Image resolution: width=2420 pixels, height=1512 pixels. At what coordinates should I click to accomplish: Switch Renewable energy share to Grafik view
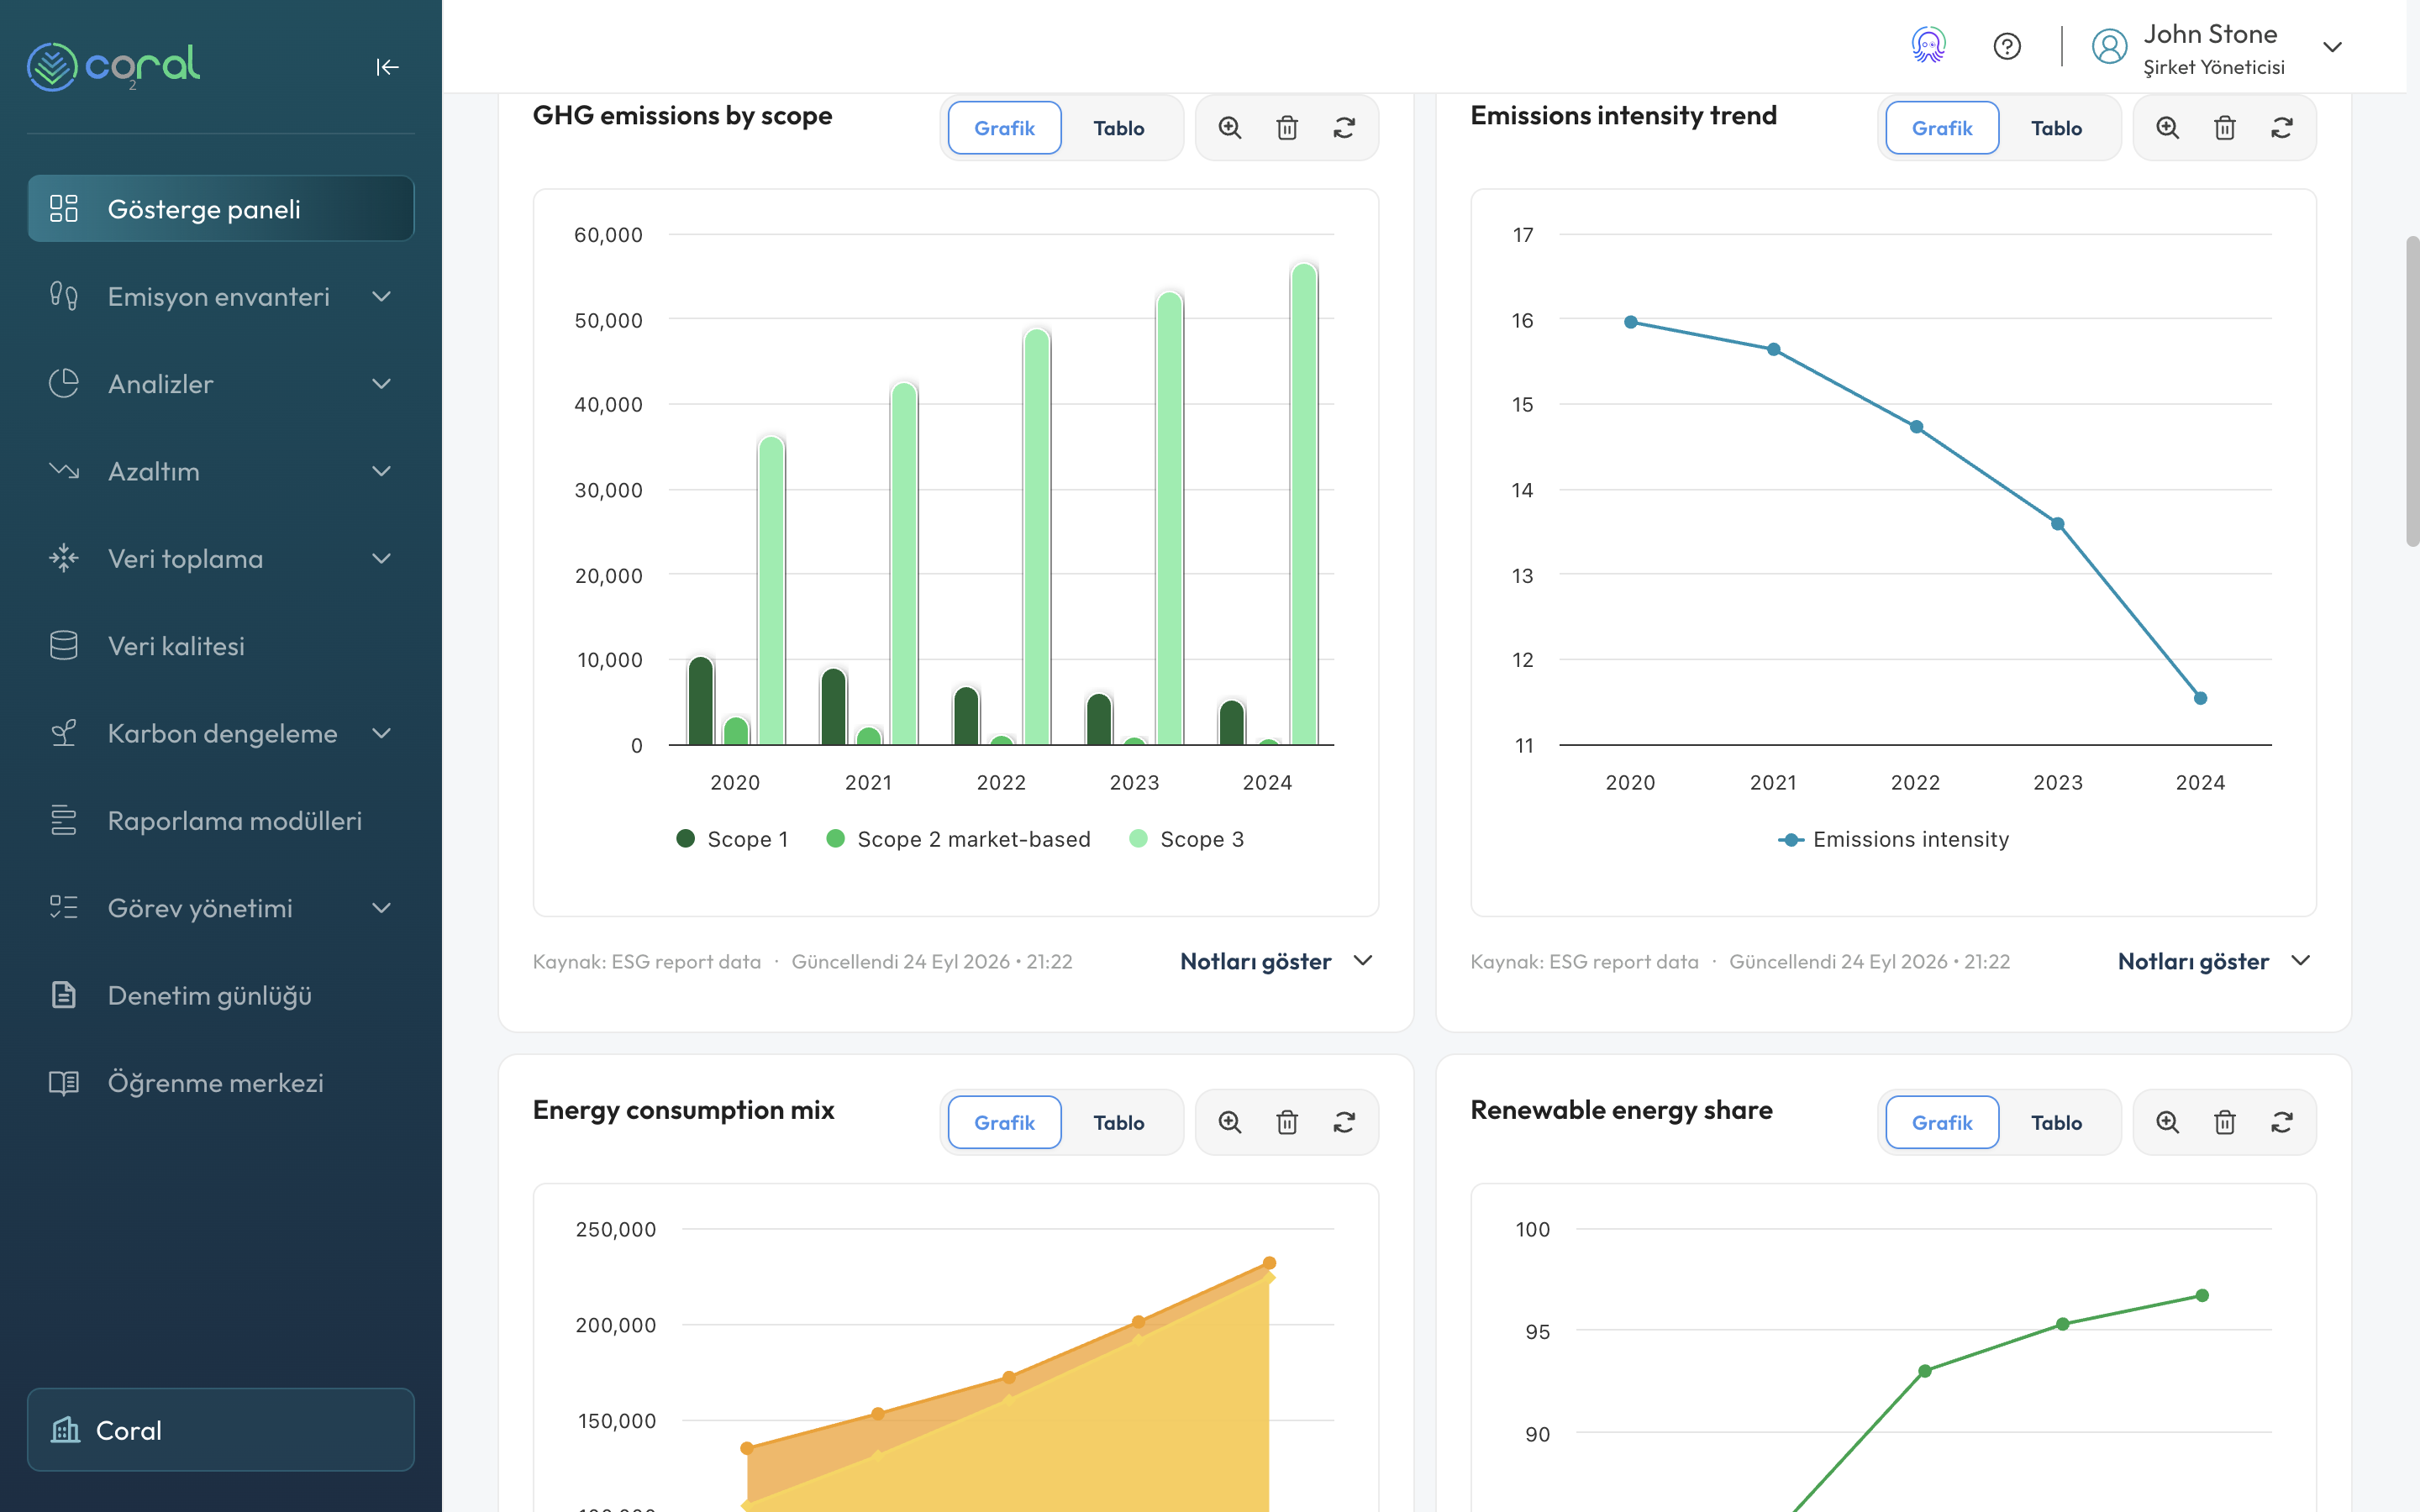point(1942,1122)
